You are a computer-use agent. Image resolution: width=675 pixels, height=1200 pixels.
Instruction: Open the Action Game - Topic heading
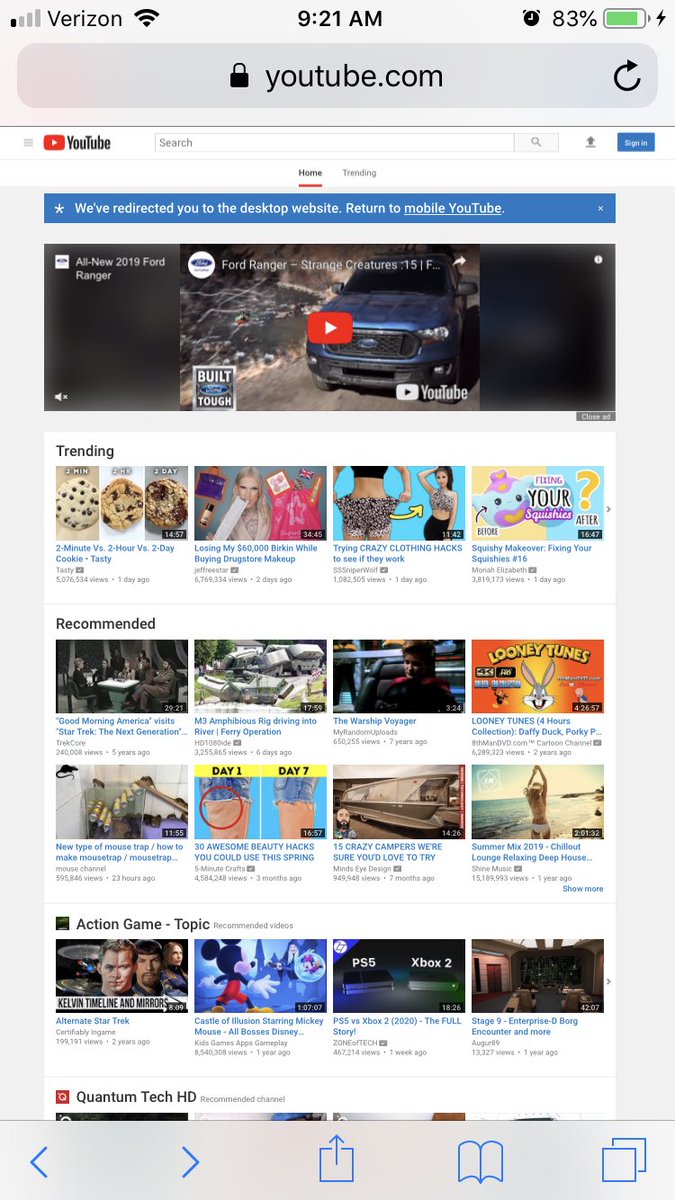[x=143, y=924]
